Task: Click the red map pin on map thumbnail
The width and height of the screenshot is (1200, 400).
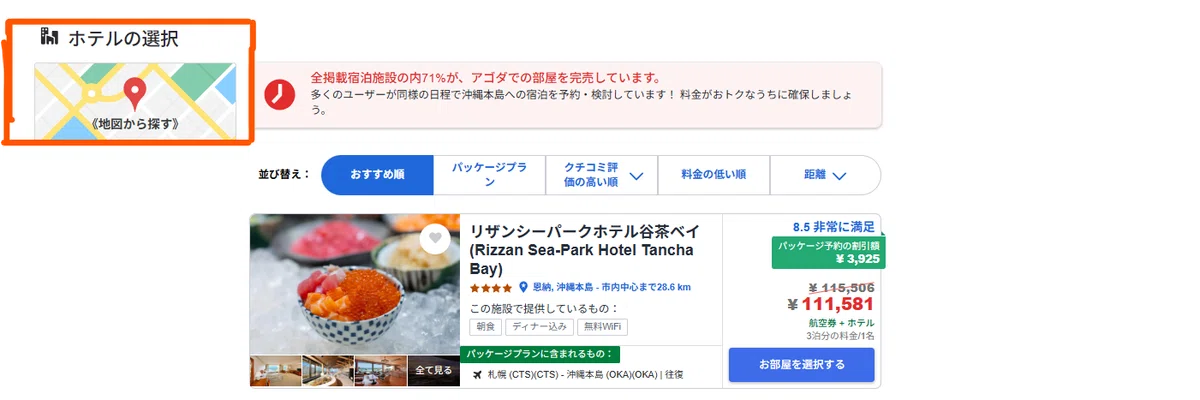Action: point(134,95)
